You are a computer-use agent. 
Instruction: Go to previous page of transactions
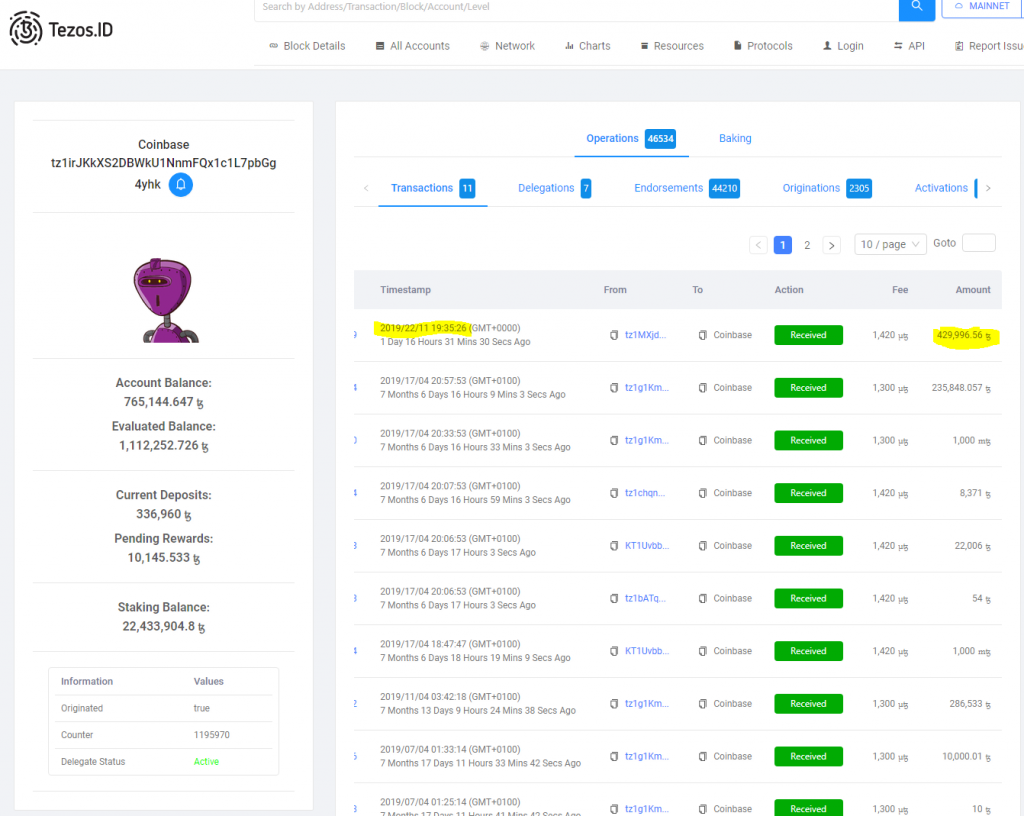(758, 245)
